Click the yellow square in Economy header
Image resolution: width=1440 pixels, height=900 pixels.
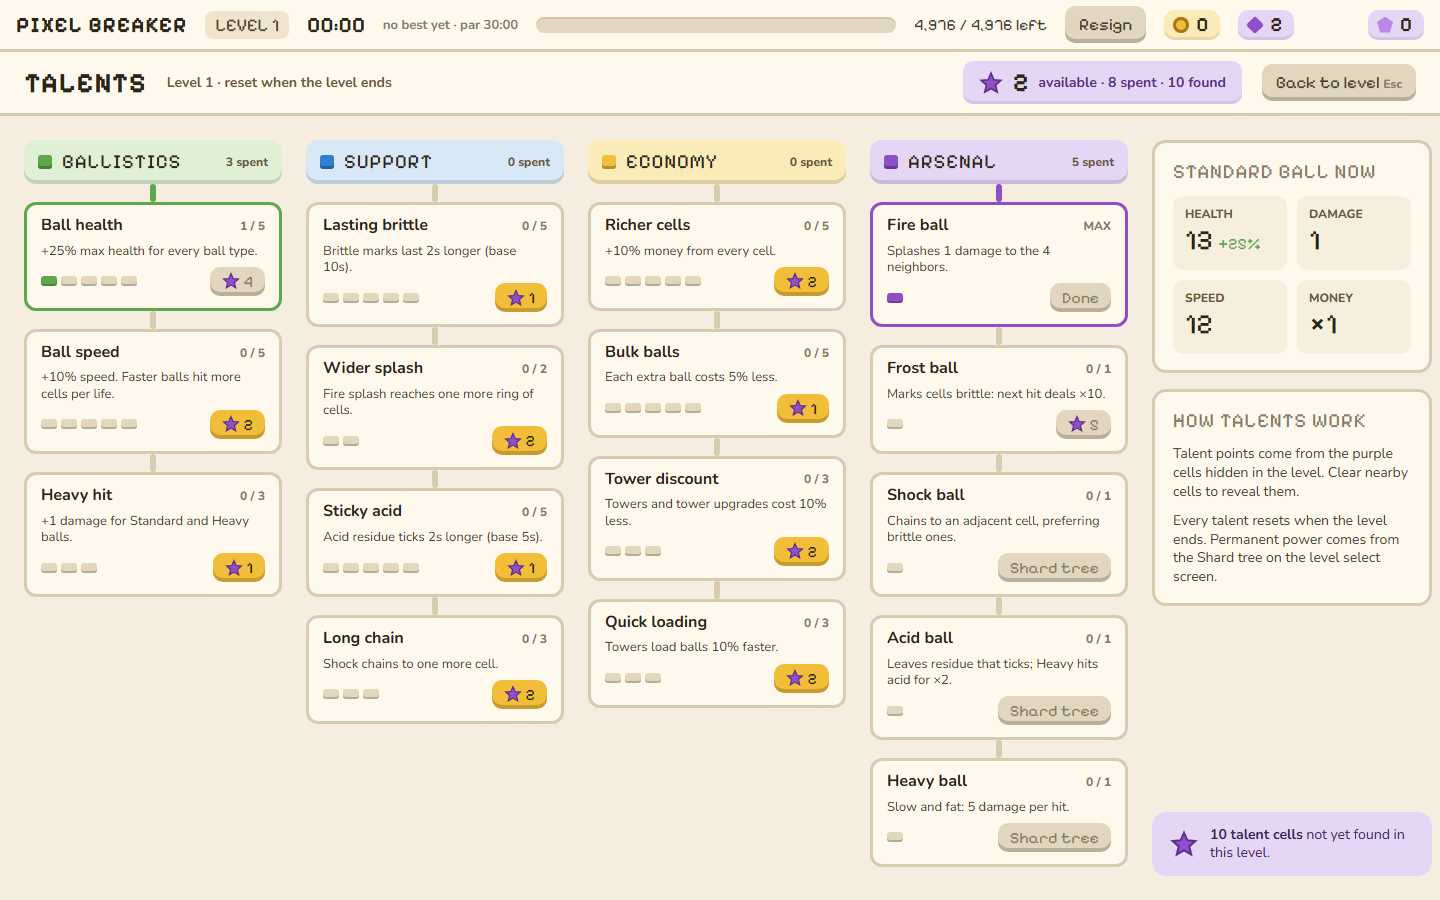coord(609,162)
